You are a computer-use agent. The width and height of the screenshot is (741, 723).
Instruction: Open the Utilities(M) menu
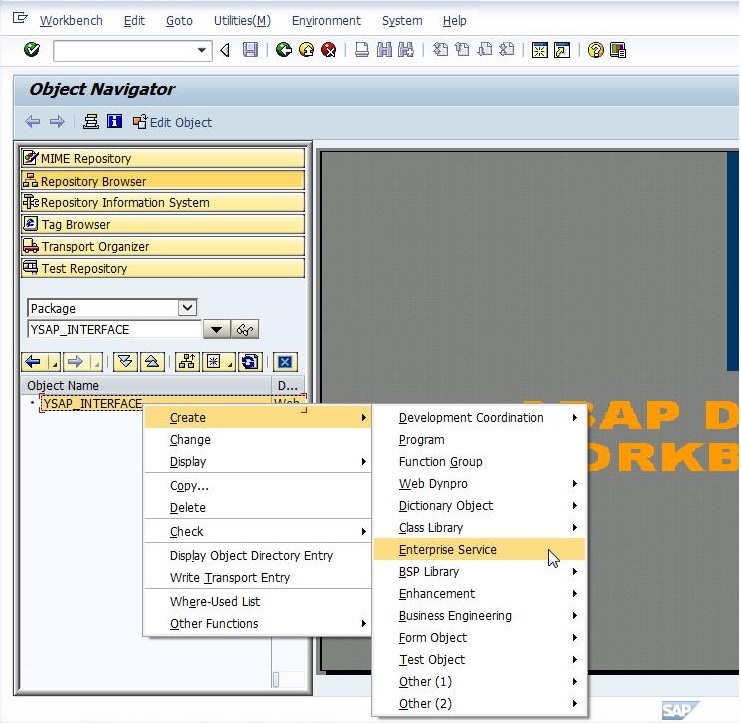pos(242,21)
